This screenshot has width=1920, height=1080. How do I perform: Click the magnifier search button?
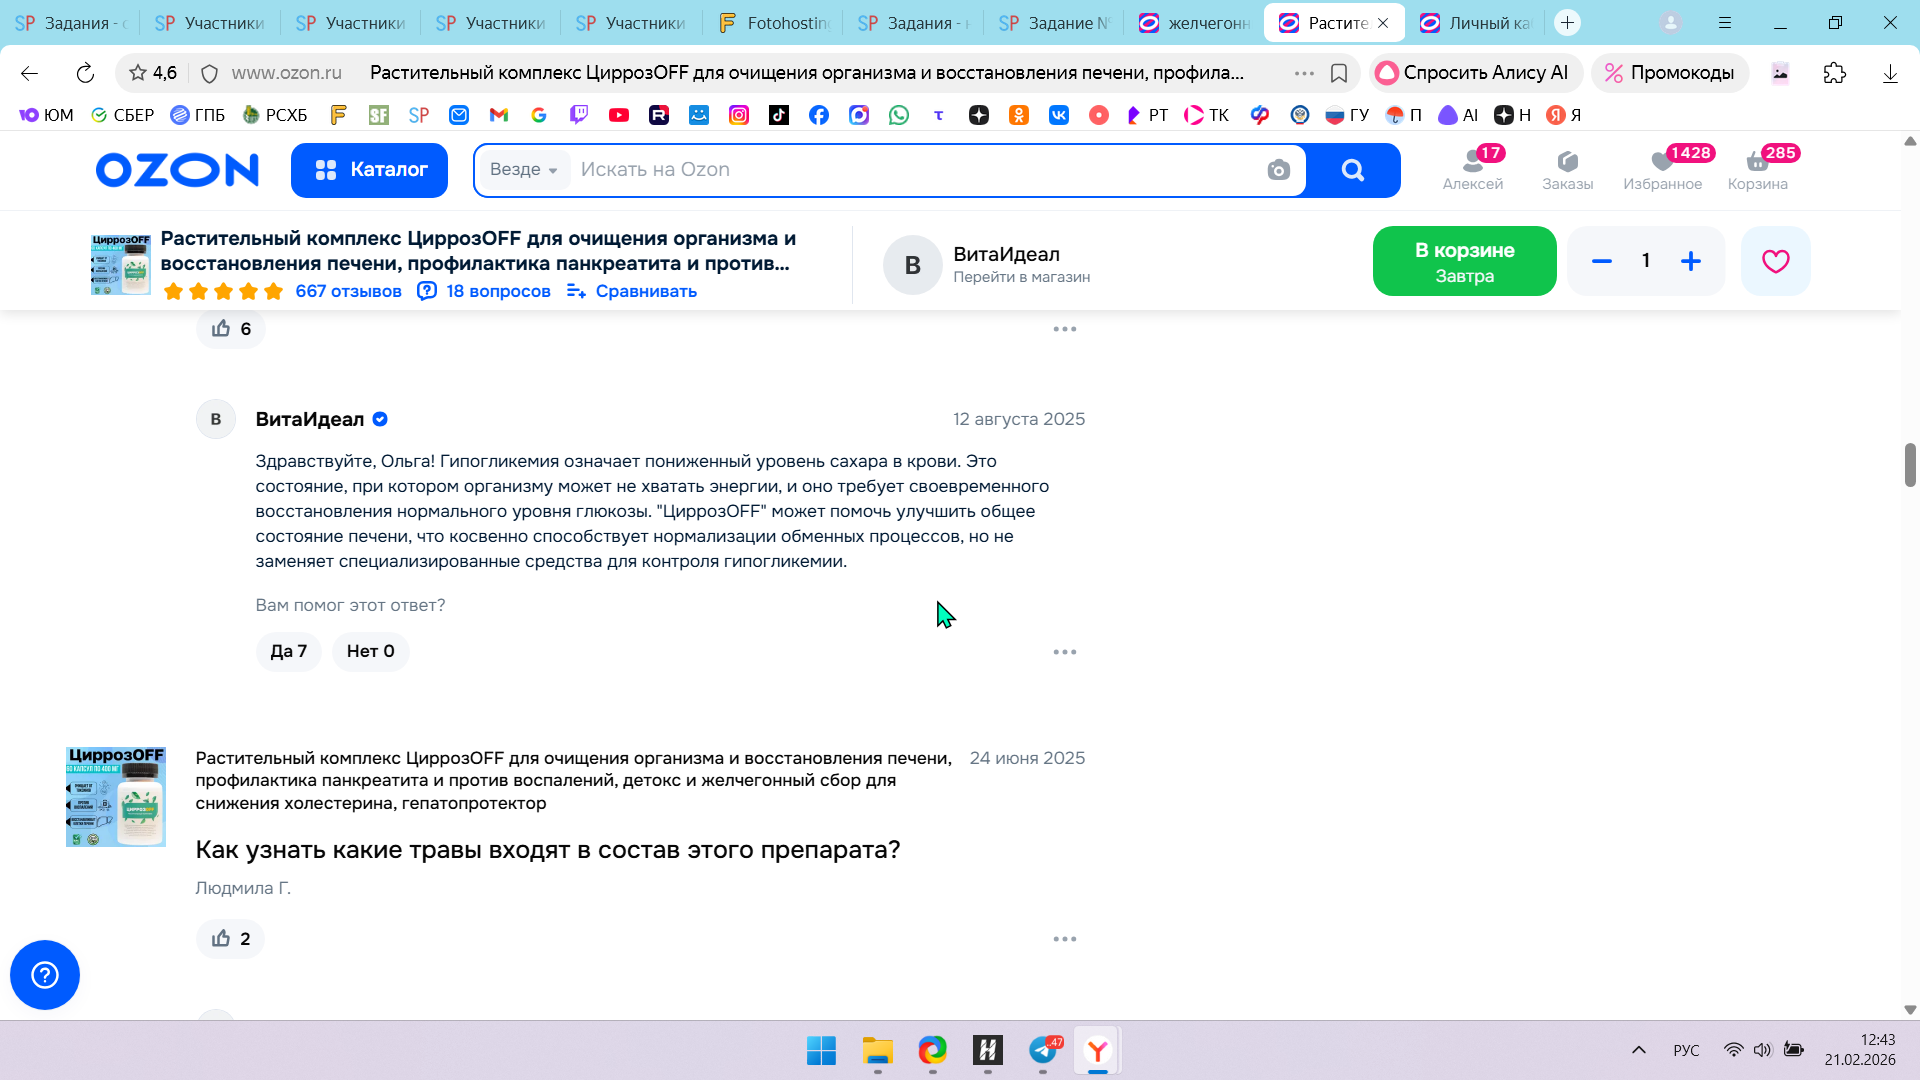[1352, 170]
